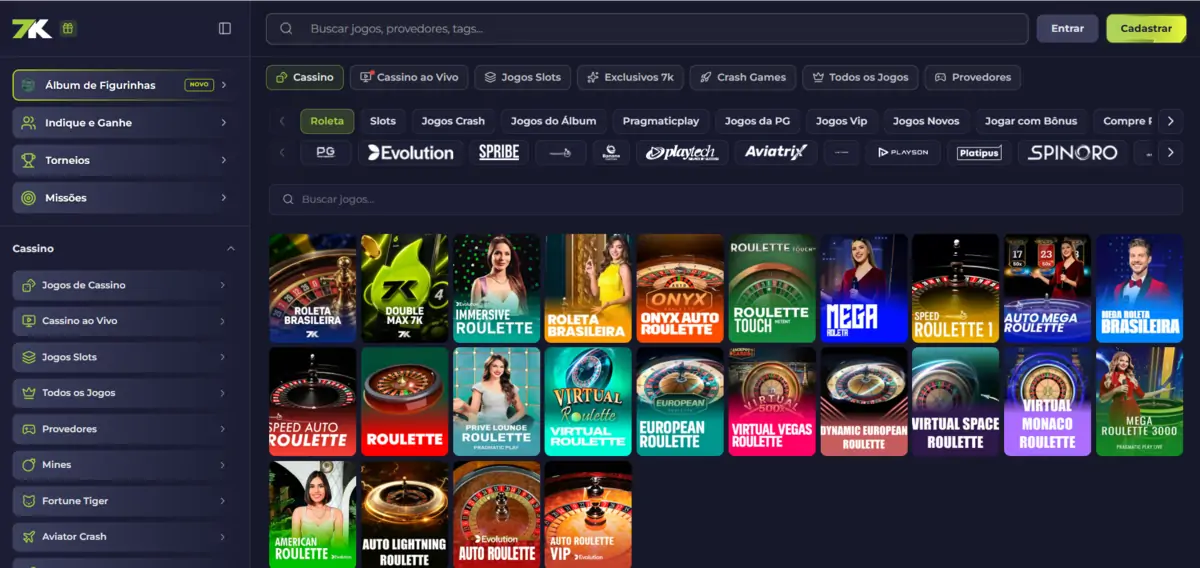Screen dimensions: 1200x568
Task: Open the gift box icon beside logo
Action: tap(68, 29)
